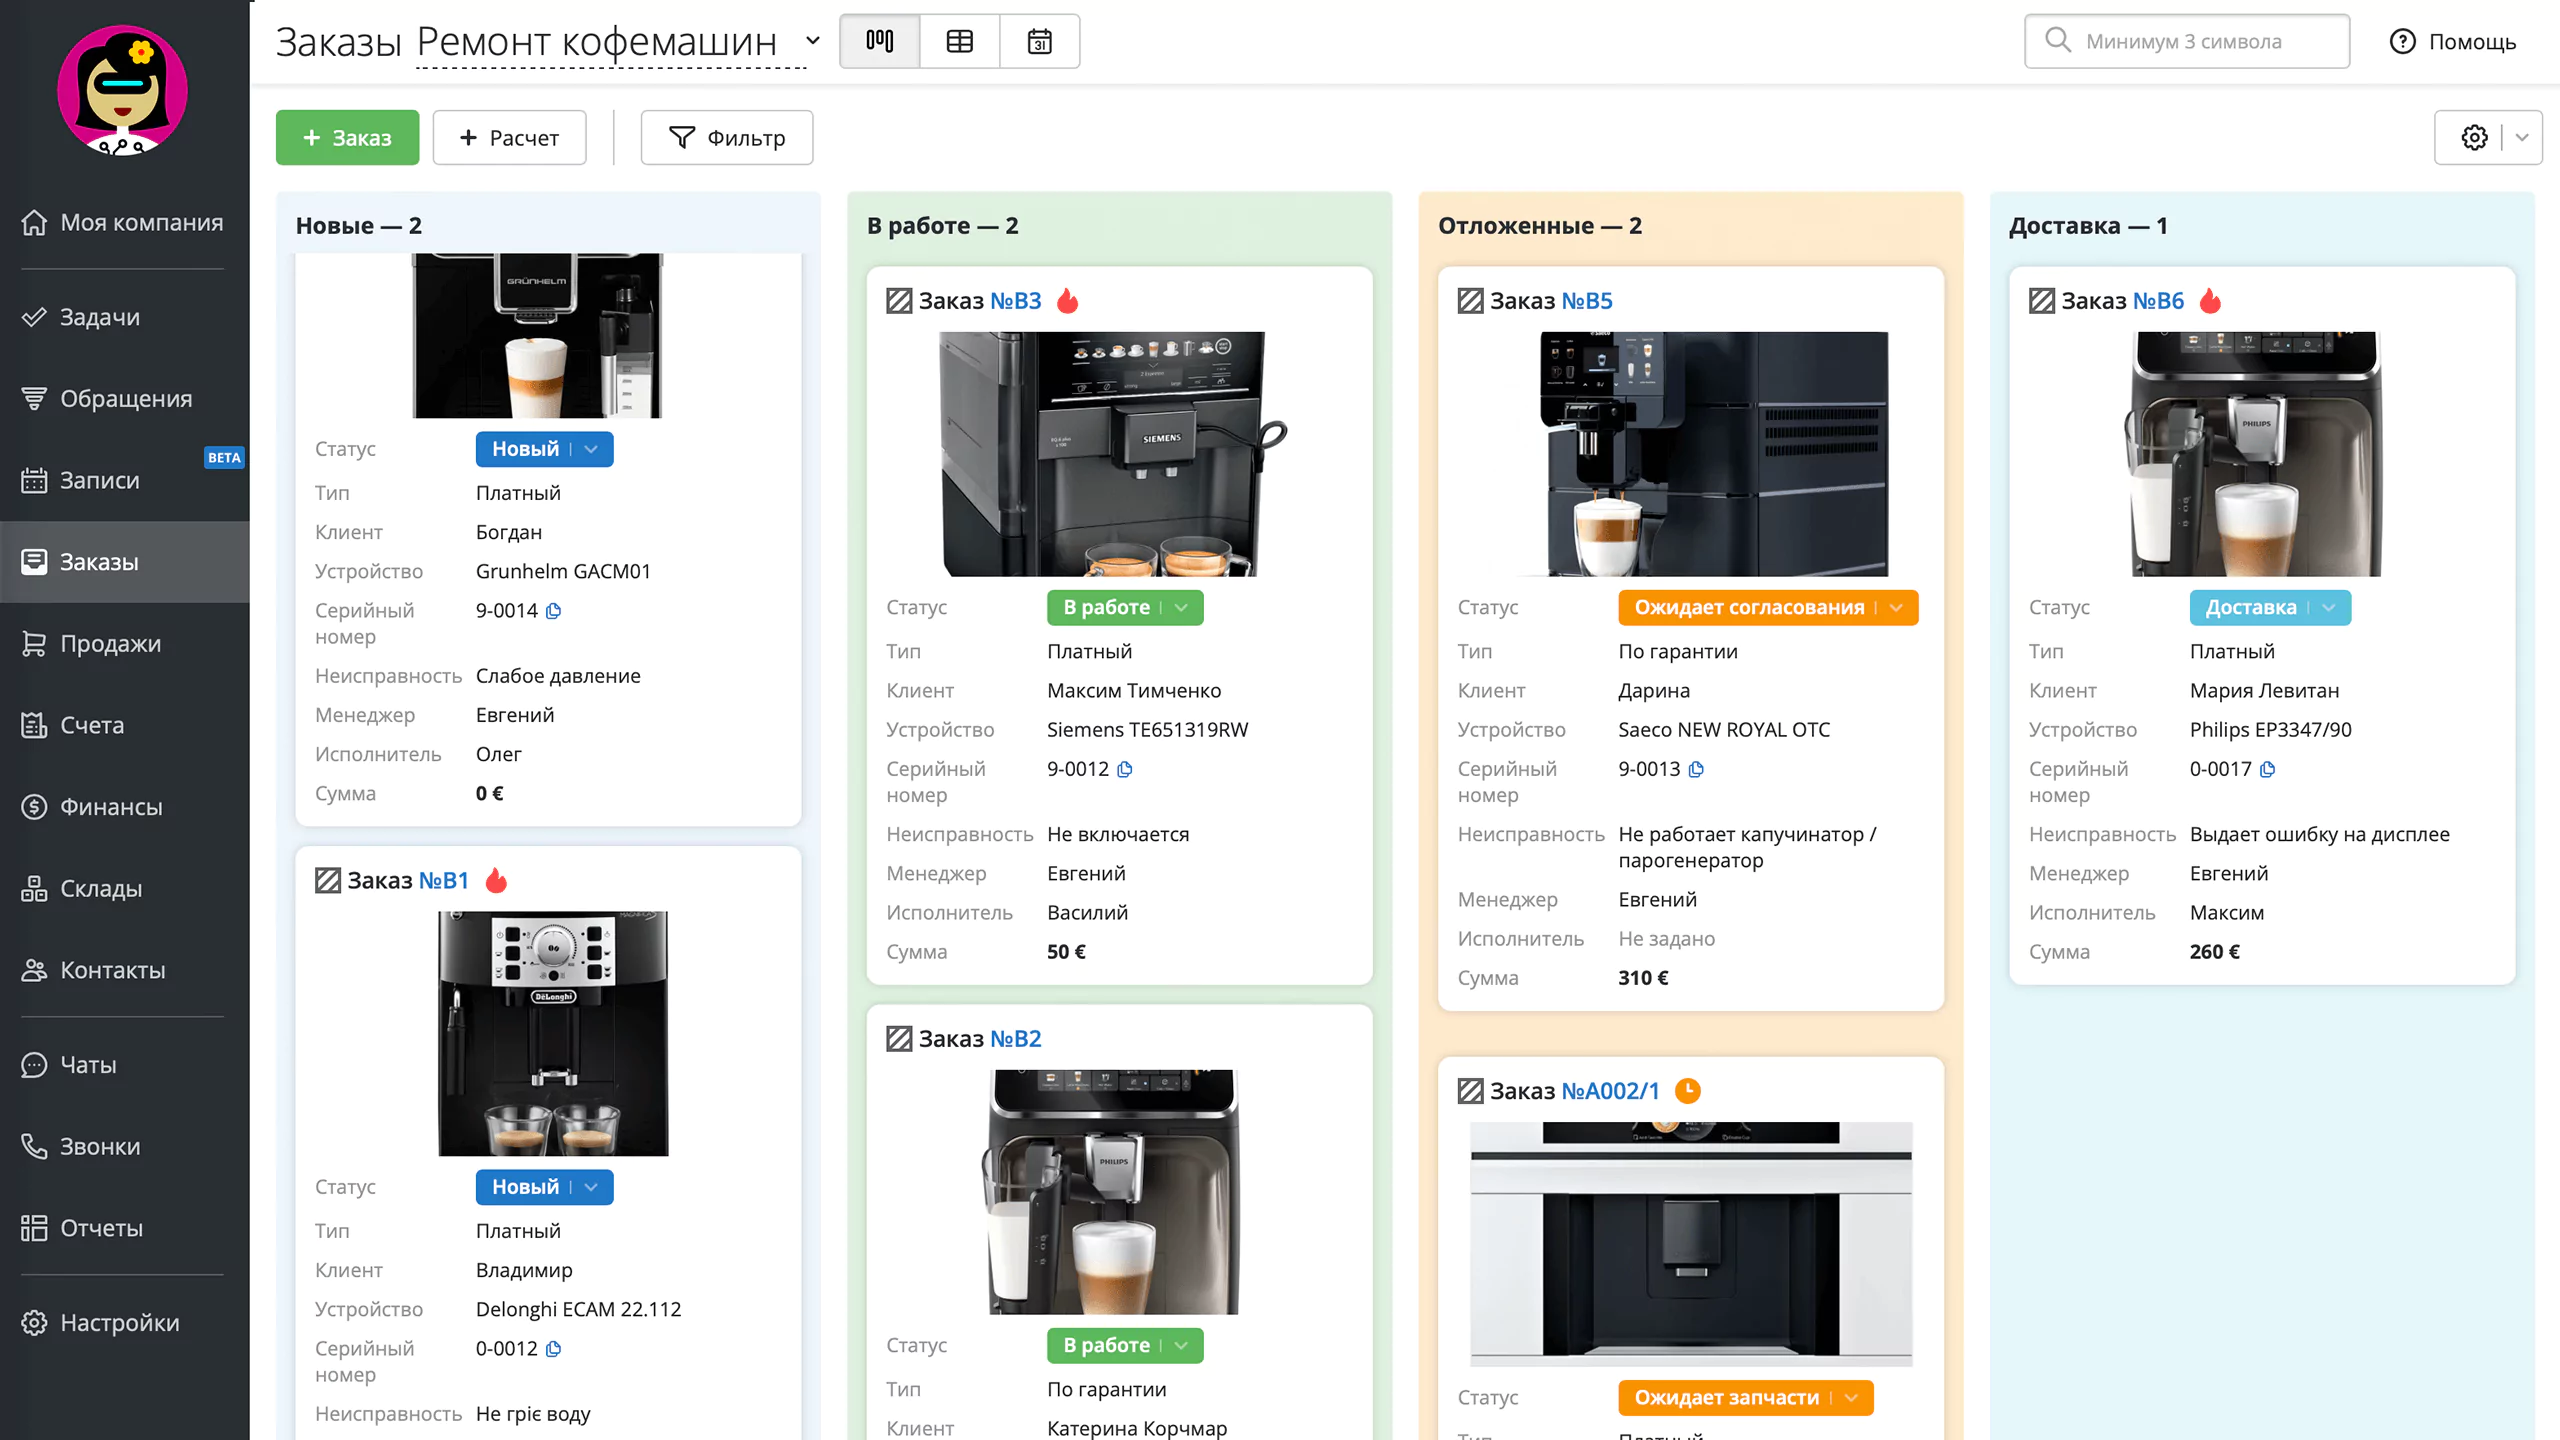Copy serial number 0-0012
The height and width of the screenshot is (1440, 2560).
coord(554,1349)
